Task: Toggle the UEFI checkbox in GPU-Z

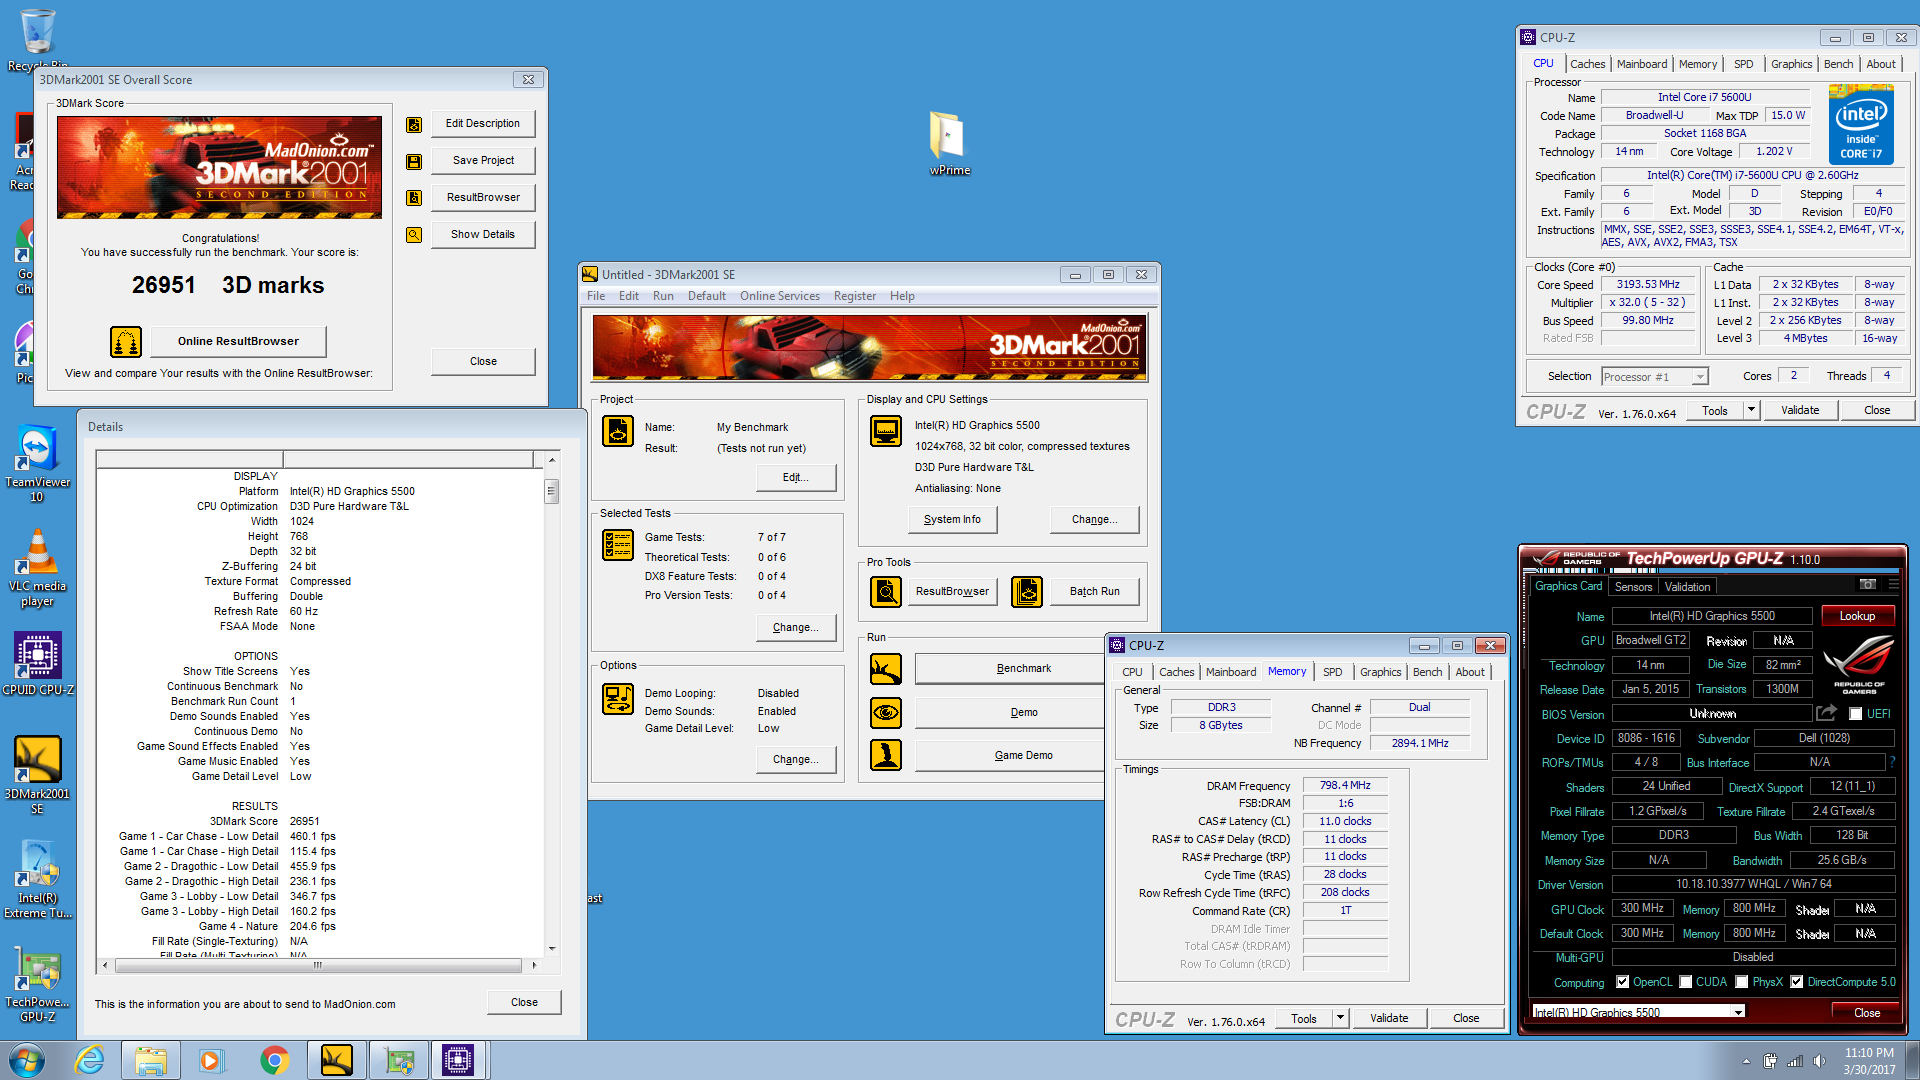Action: pos(1856,714)
